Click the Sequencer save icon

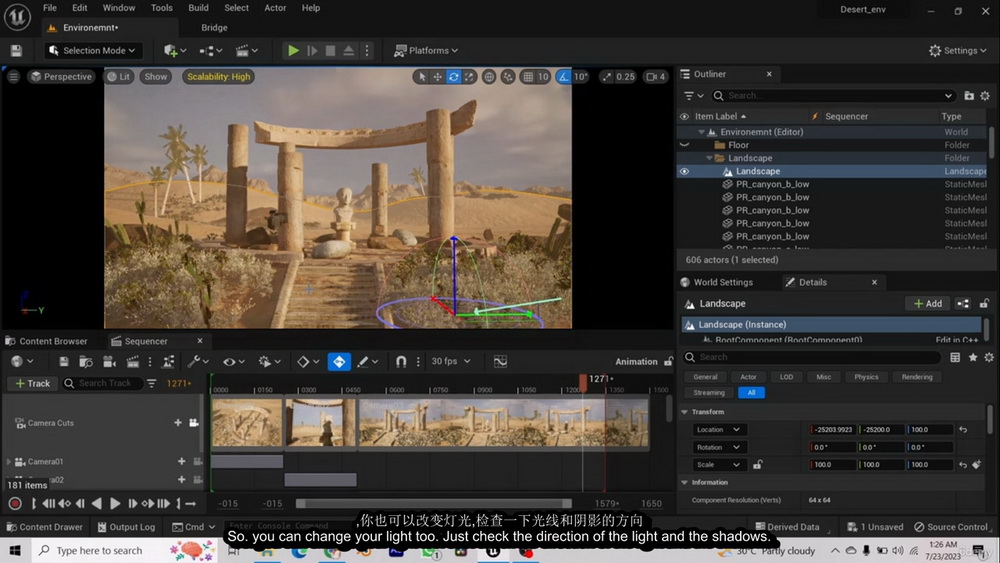(x=64, y=362)
